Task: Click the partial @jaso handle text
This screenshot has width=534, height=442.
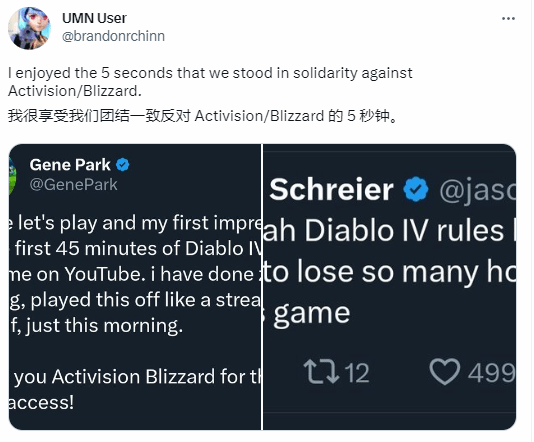Action: 477,190
